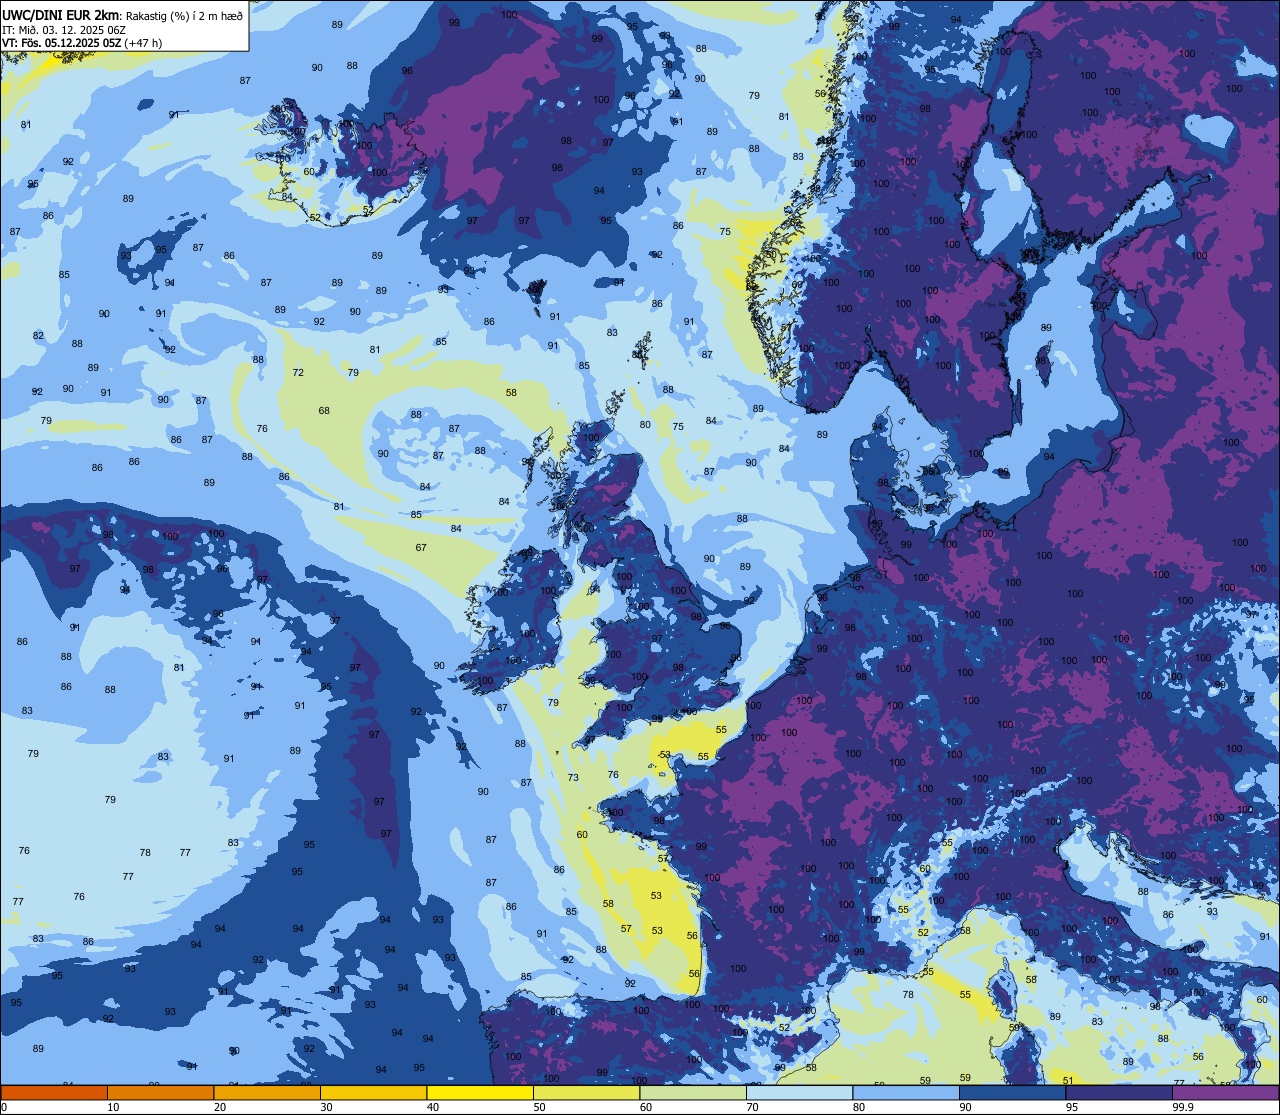The image size is (1280, 1115).
Task: Click the '67' humidity value on the map
Action: point(421,547)
